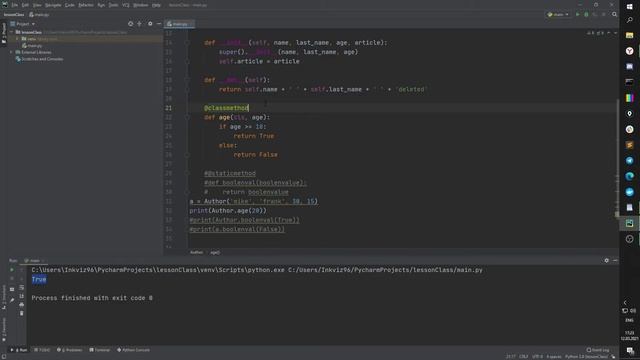Click age() breadcrumb below editor
The height and width of the screenshot is (360, 640).
[x=215, y=252]
